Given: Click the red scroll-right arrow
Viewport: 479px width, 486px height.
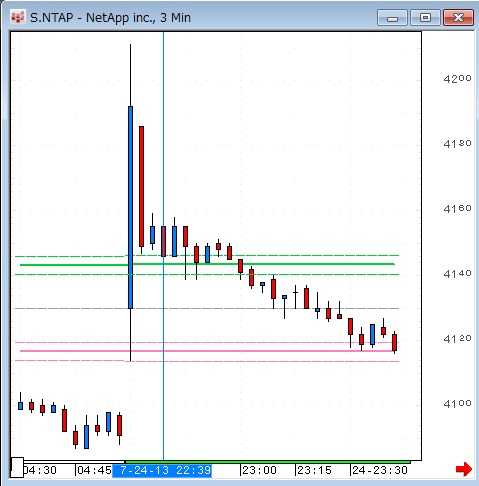Looking at the screenshot, I should tap(464, 469).
